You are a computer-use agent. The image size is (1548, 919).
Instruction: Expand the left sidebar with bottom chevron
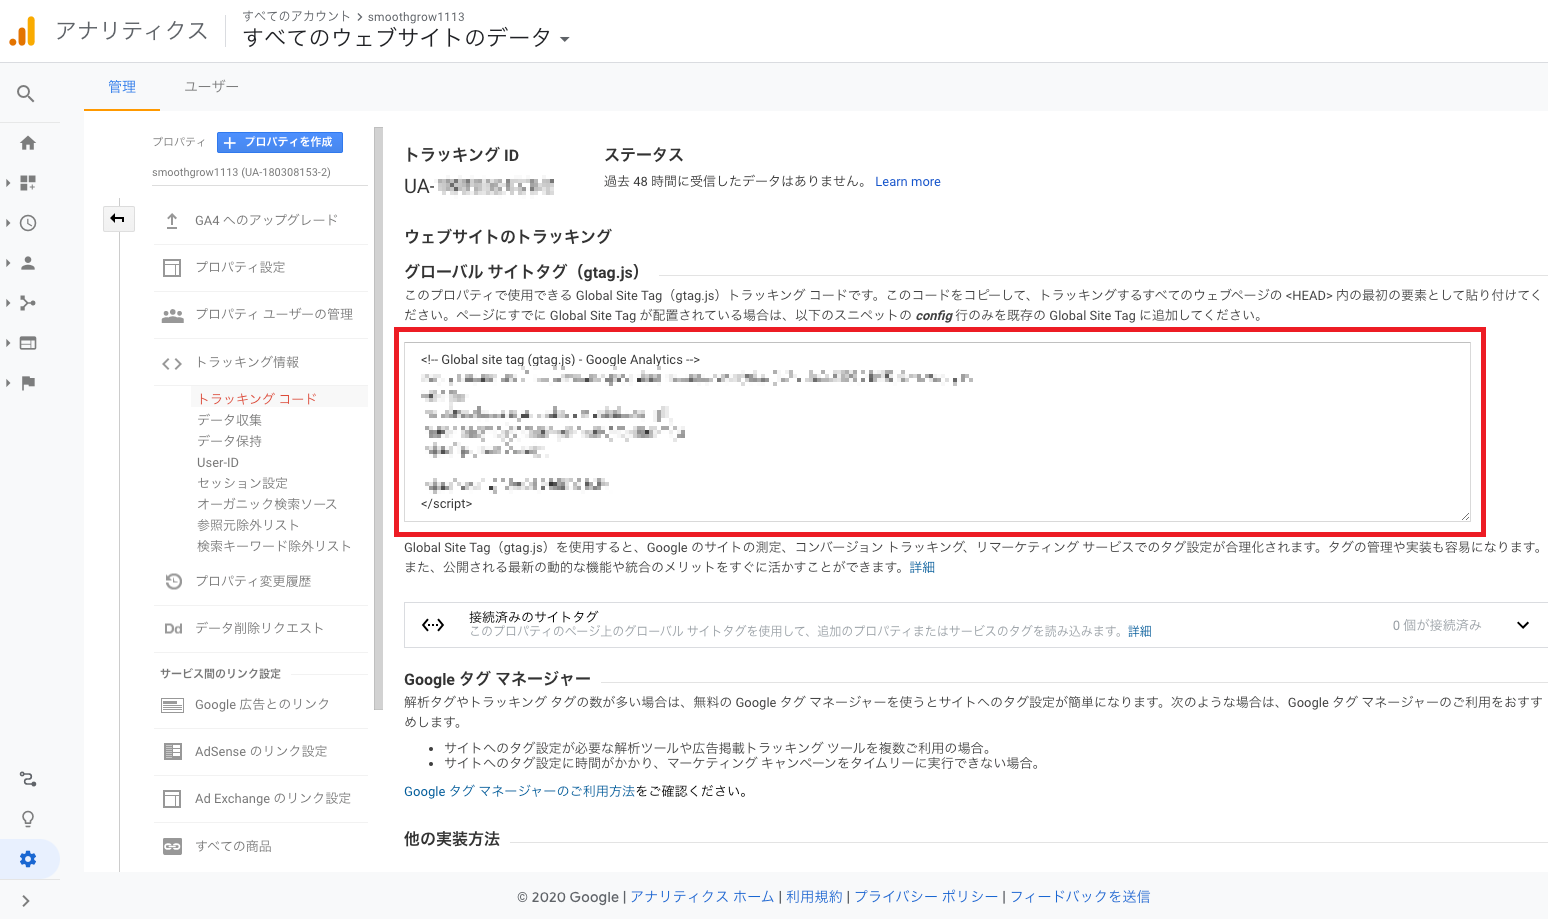click(x=26, y=901)
